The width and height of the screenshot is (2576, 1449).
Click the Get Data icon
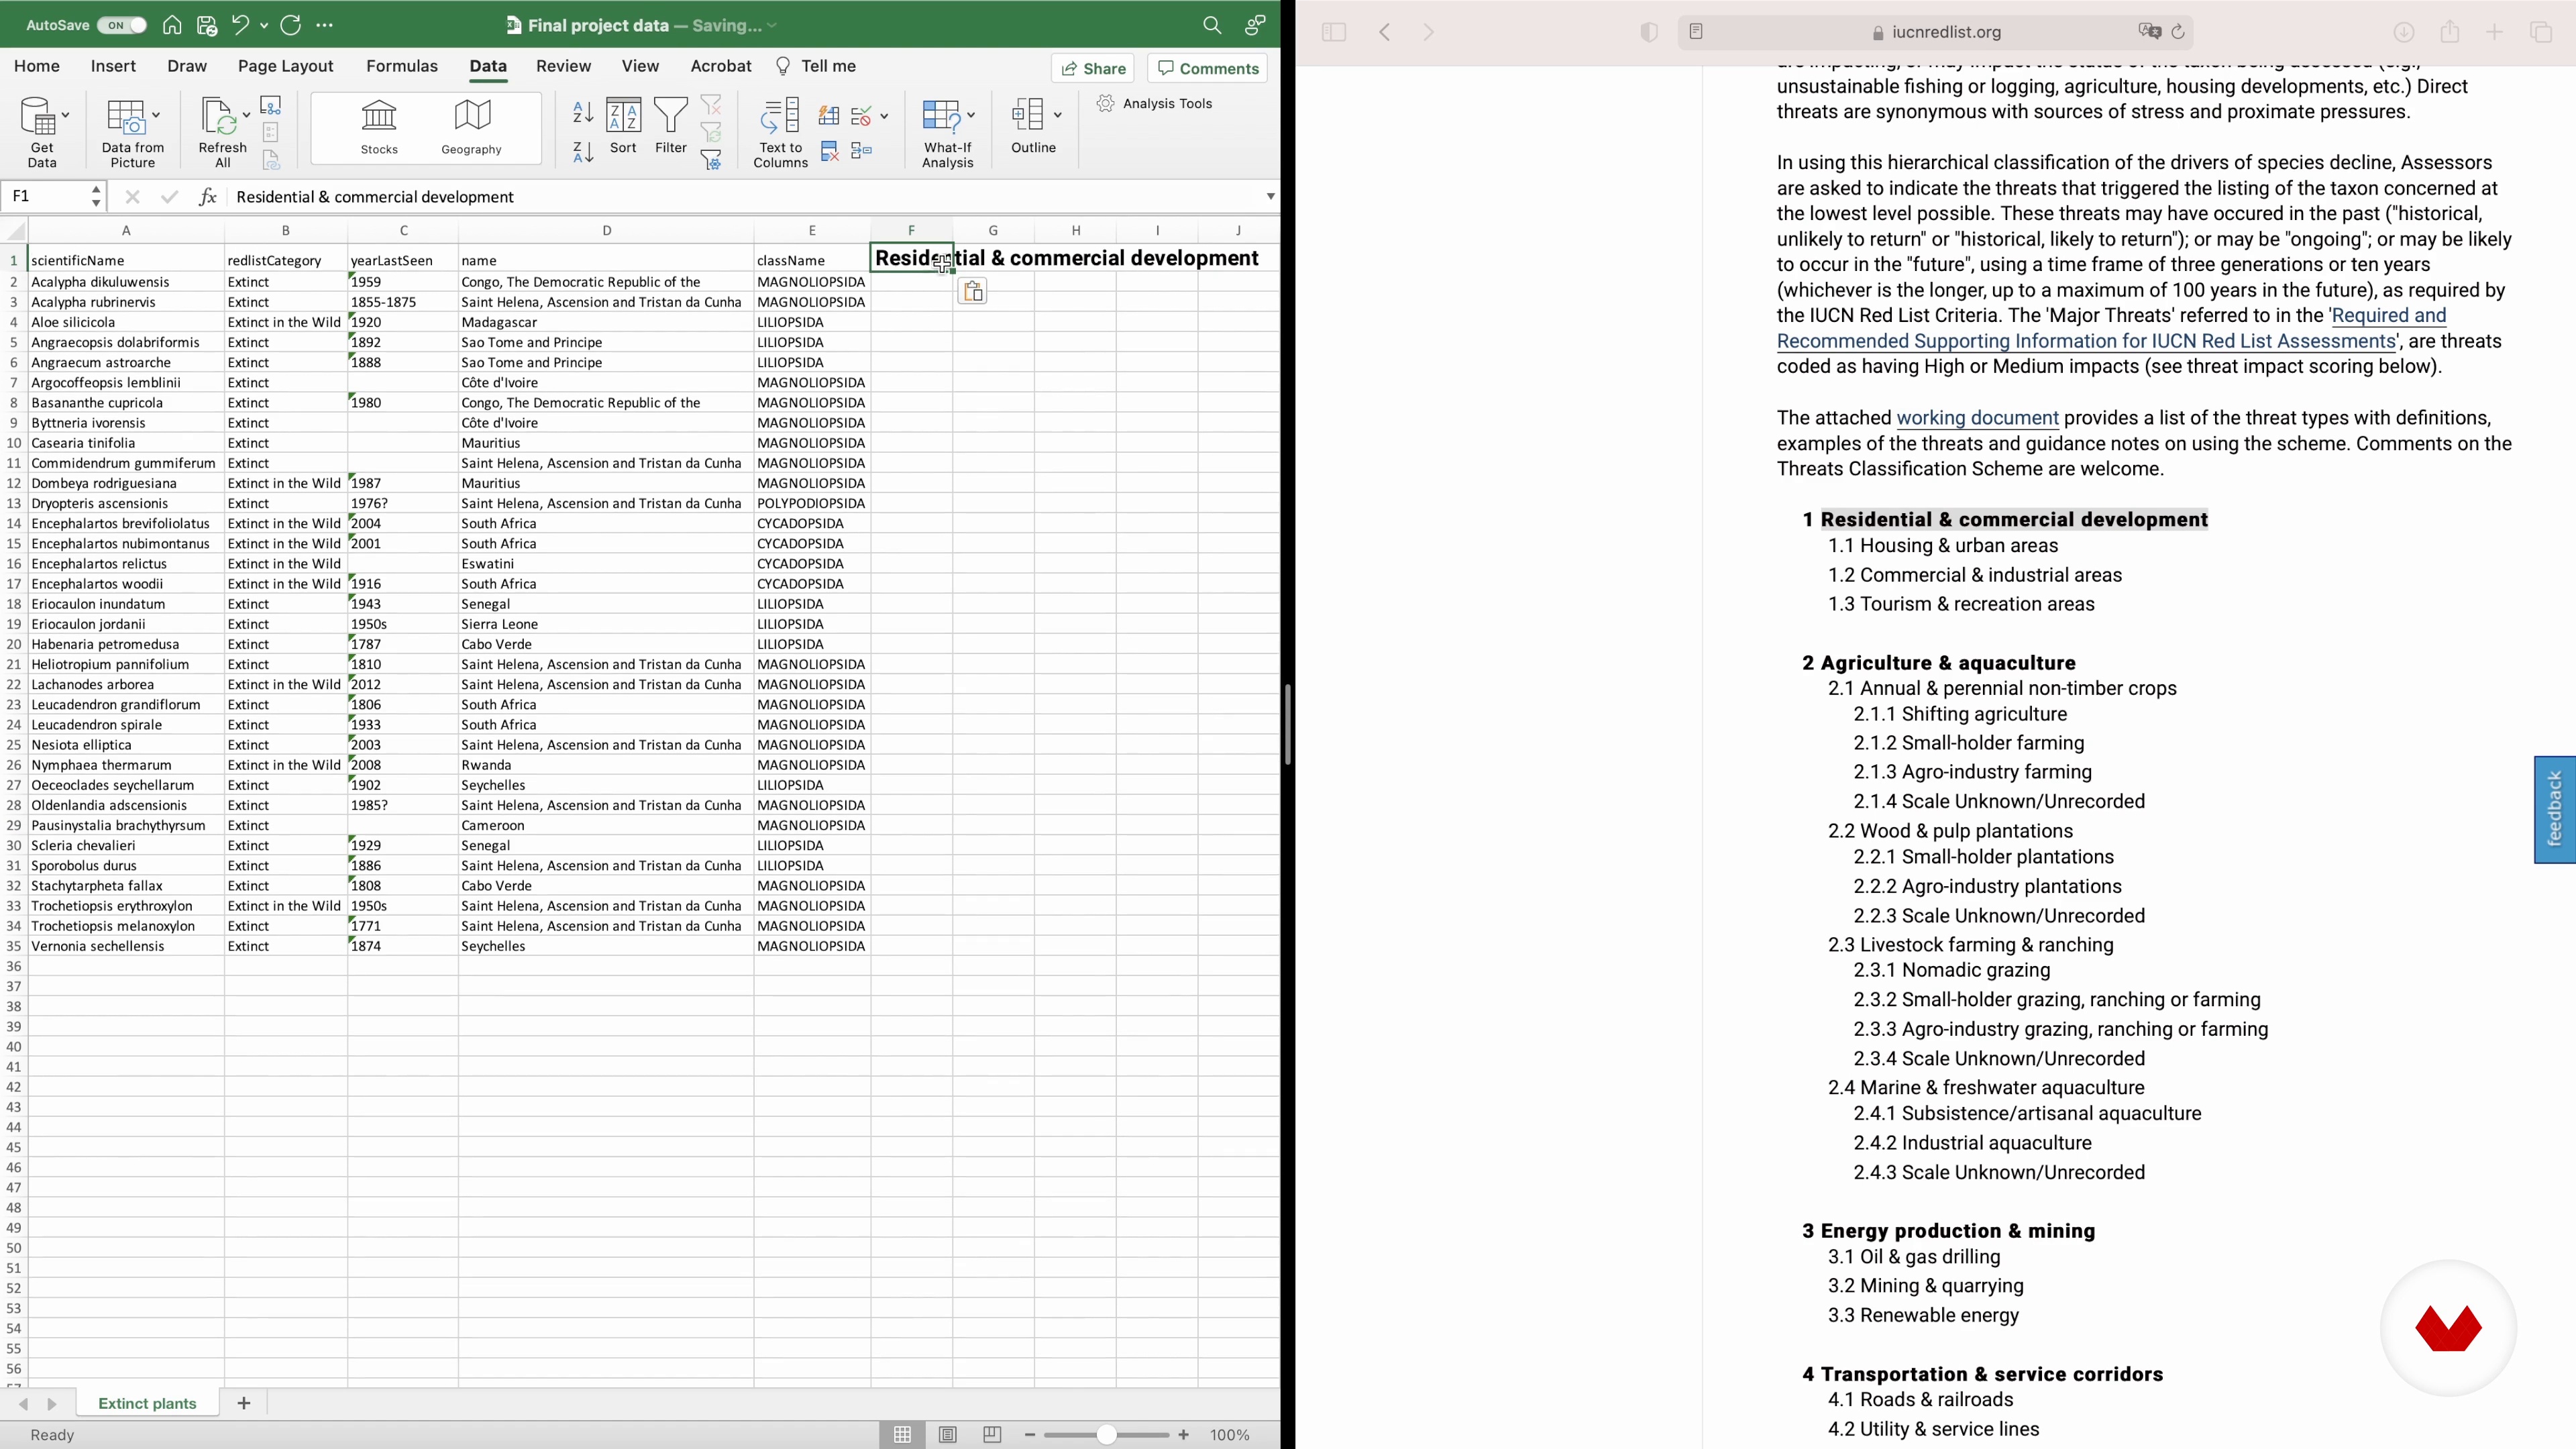point(38,117)
